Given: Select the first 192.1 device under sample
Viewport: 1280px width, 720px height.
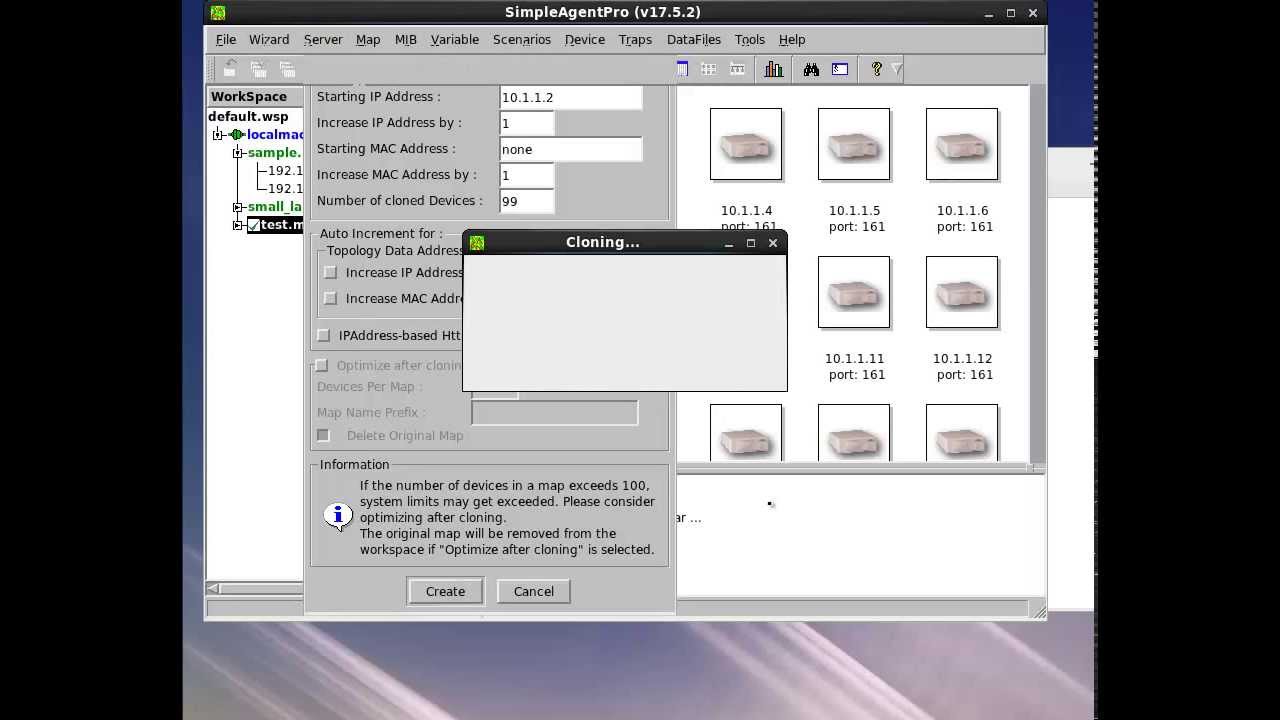Looking at the screenshot, I should tap(285, 171).
